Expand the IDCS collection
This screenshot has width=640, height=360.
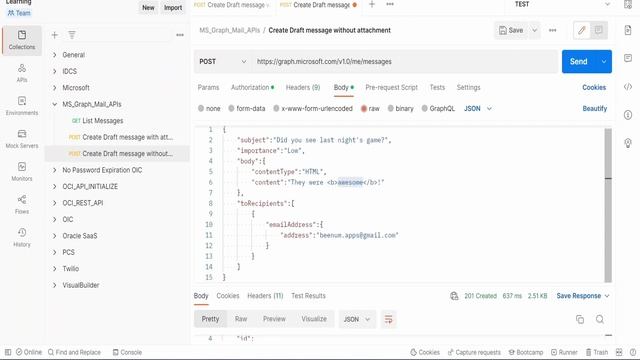[54, 71]
